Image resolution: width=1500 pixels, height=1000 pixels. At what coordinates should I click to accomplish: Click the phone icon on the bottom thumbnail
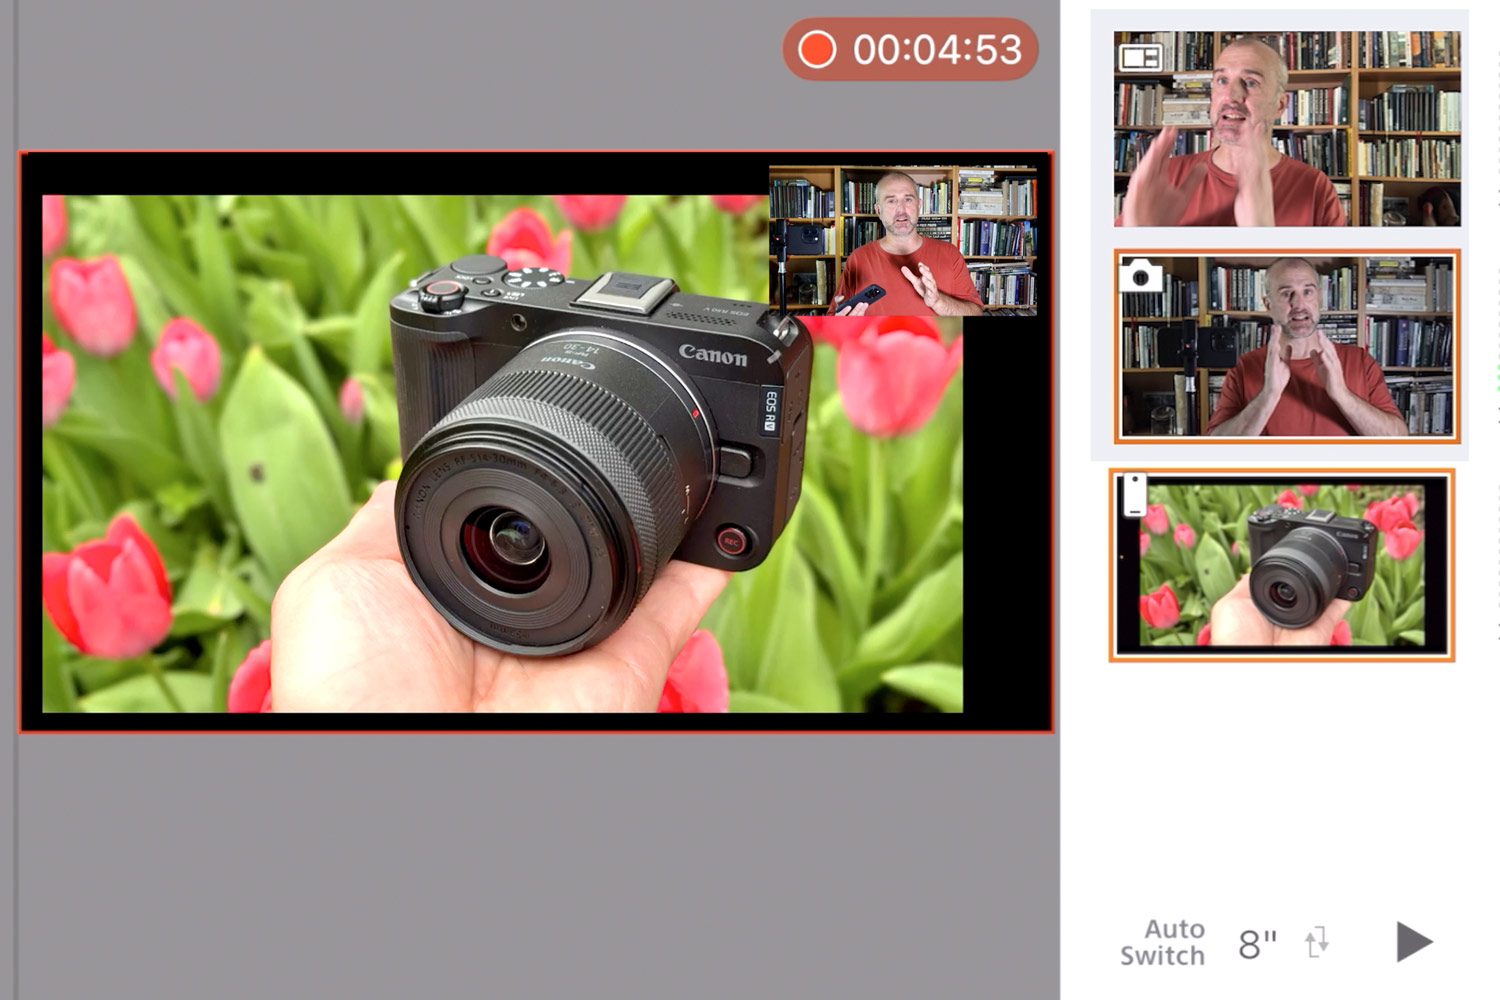(1135, 495)
